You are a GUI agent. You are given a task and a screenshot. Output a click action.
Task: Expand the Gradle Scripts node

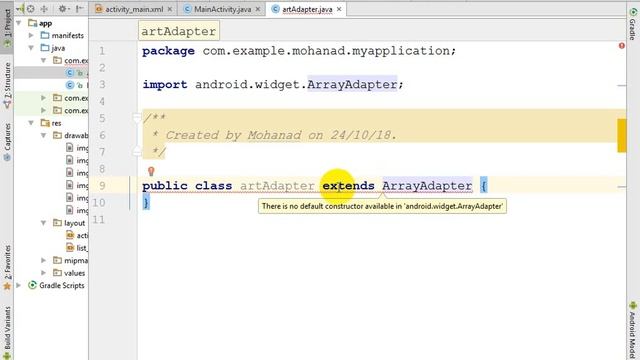point(19,285)
